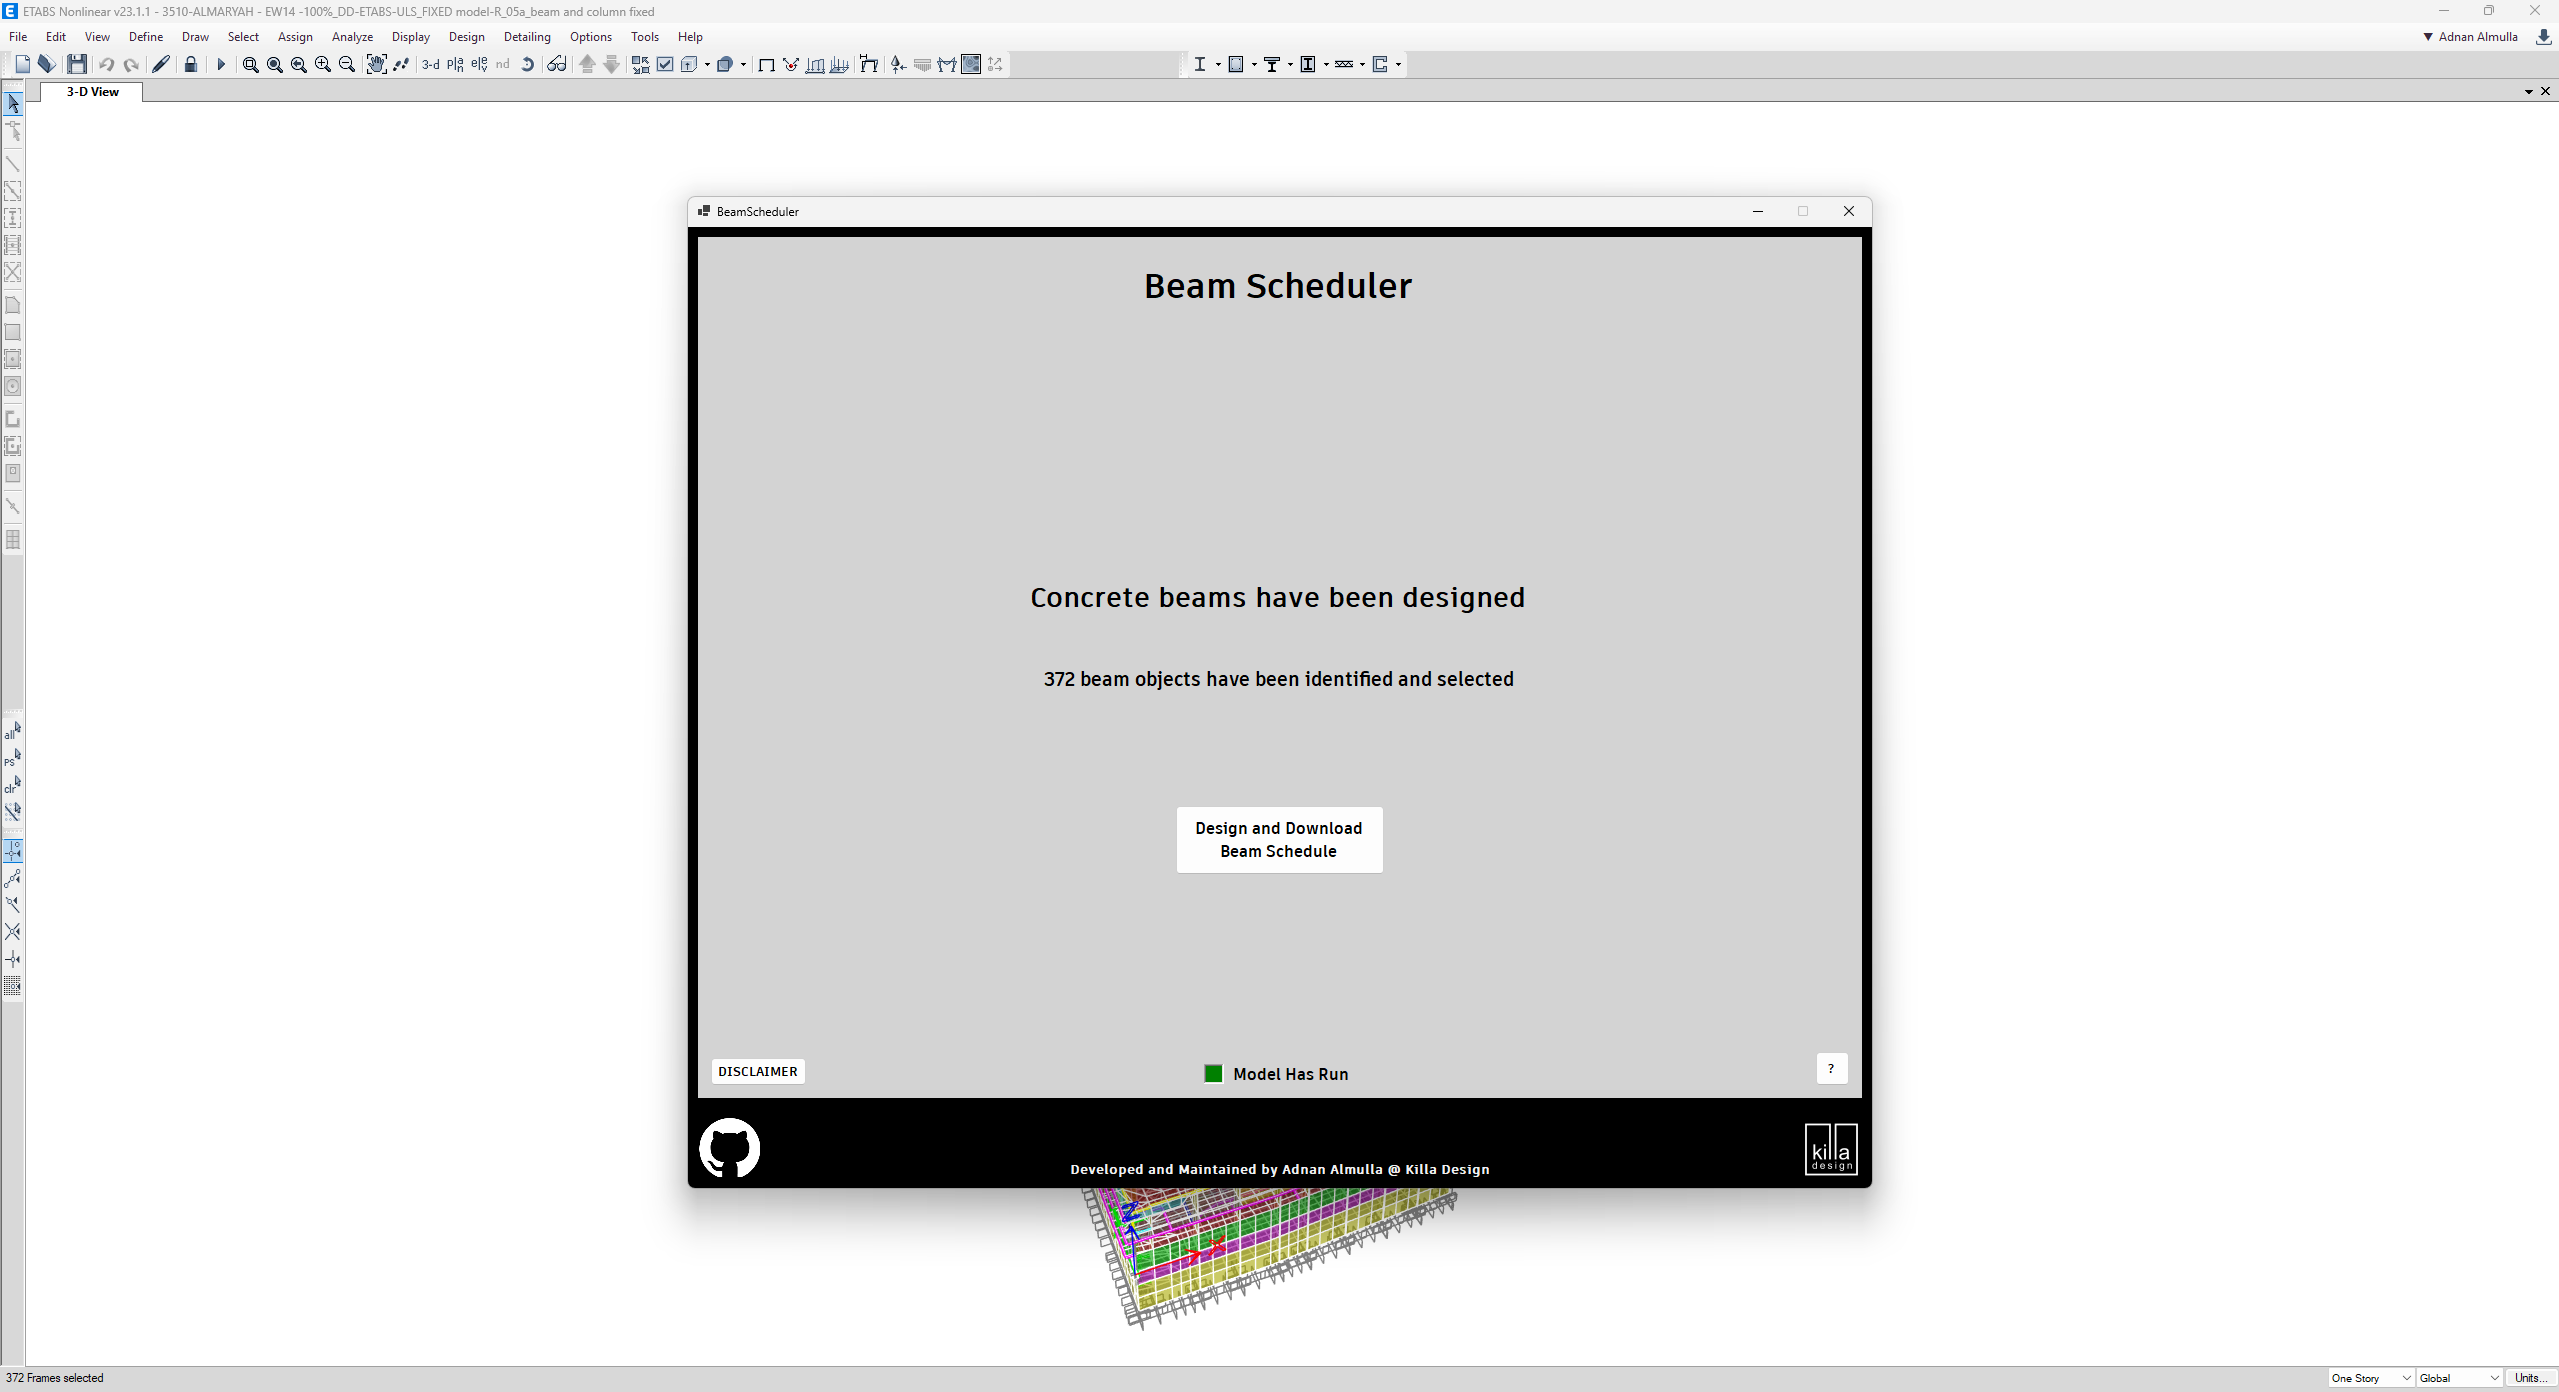Set Plan view using the Pla toolbar button
The height and width of the screenshot is (1392, 2559).
click(456, 64)
